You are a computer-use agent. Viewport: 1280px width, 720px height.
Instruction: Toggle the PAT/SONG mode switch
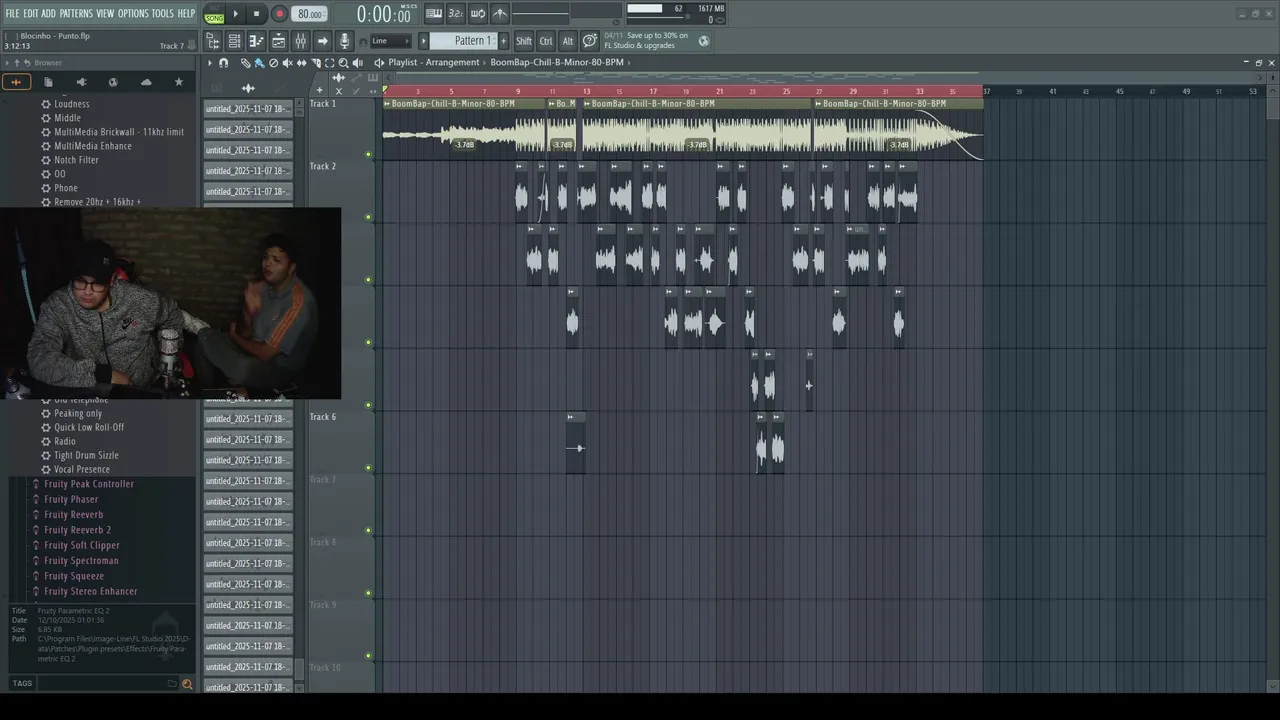click(214, 14)
